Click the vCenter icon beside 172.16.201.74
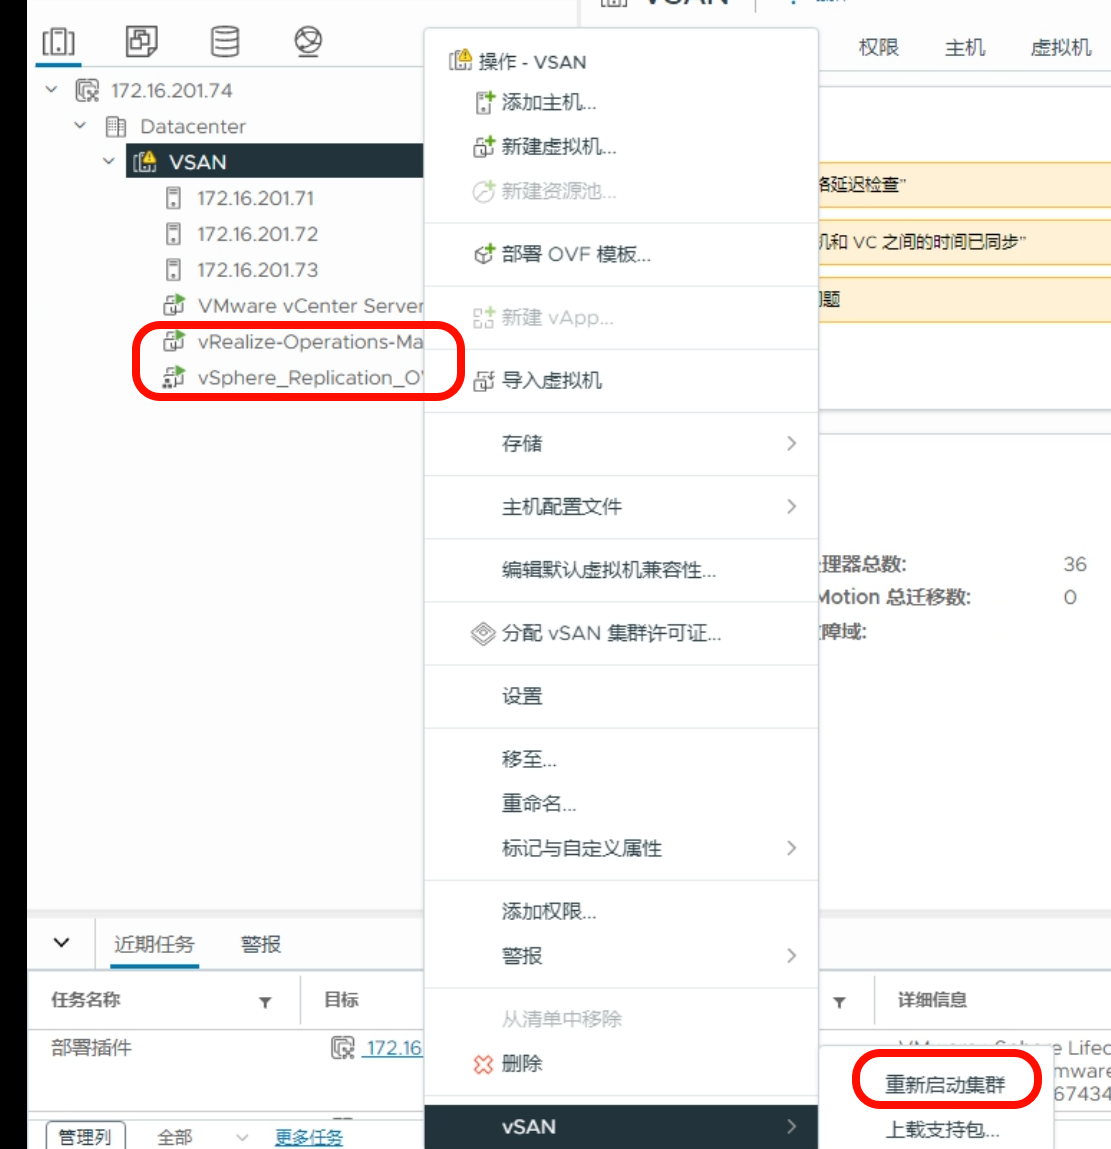 [87, 91]
